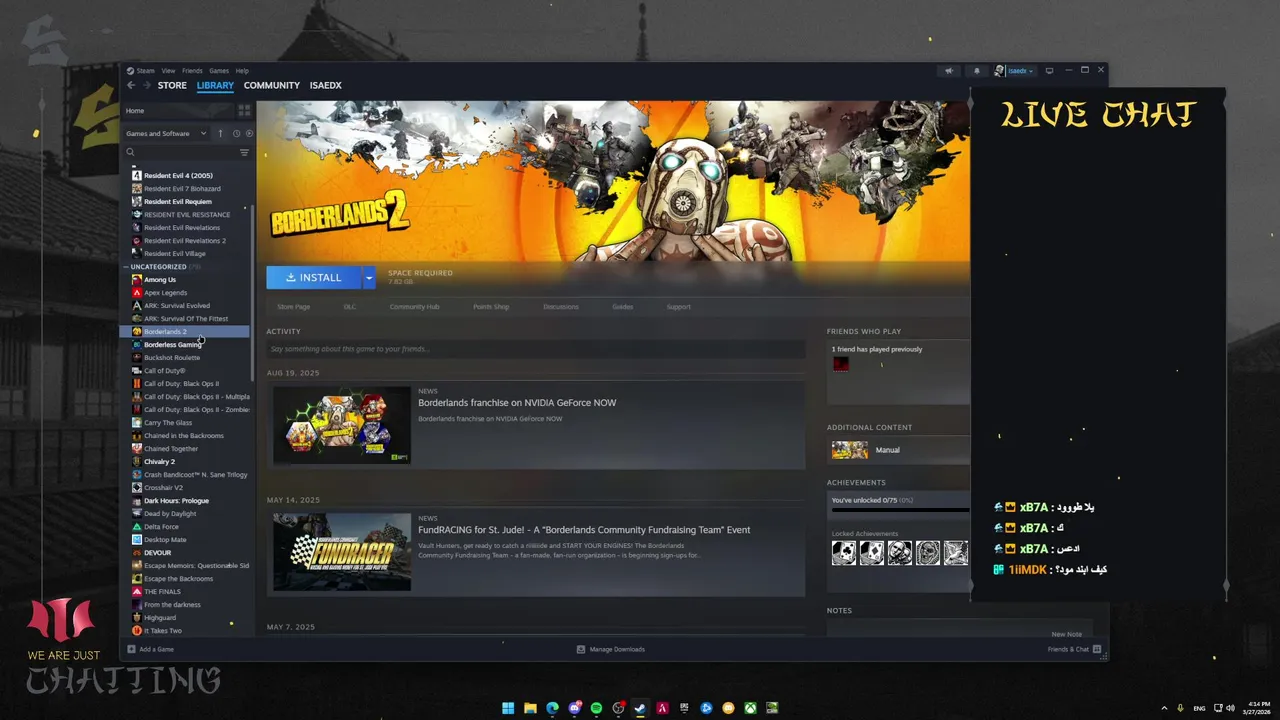Viewport: 1280px width, 720px height.
Task: Go back with the Steam back arrow
Action: (131, 86)
